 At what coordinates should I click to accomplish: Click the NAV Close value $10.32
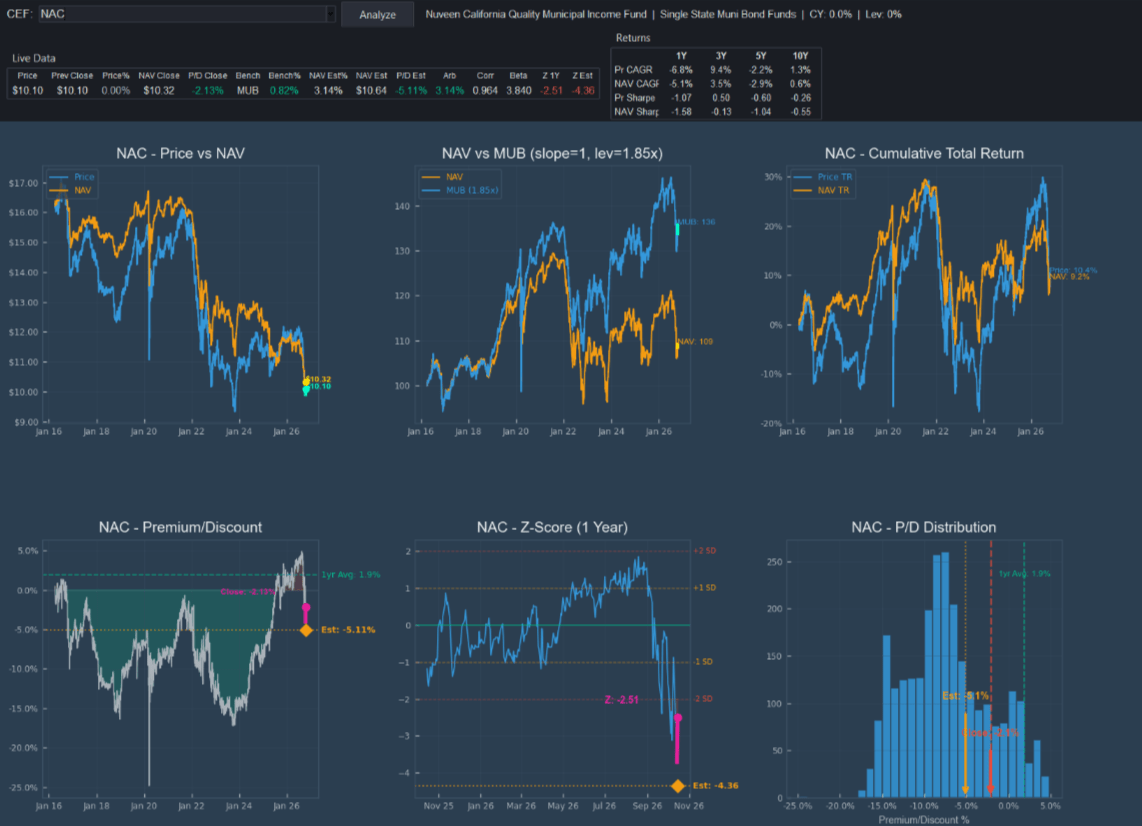tap(159, 90)
